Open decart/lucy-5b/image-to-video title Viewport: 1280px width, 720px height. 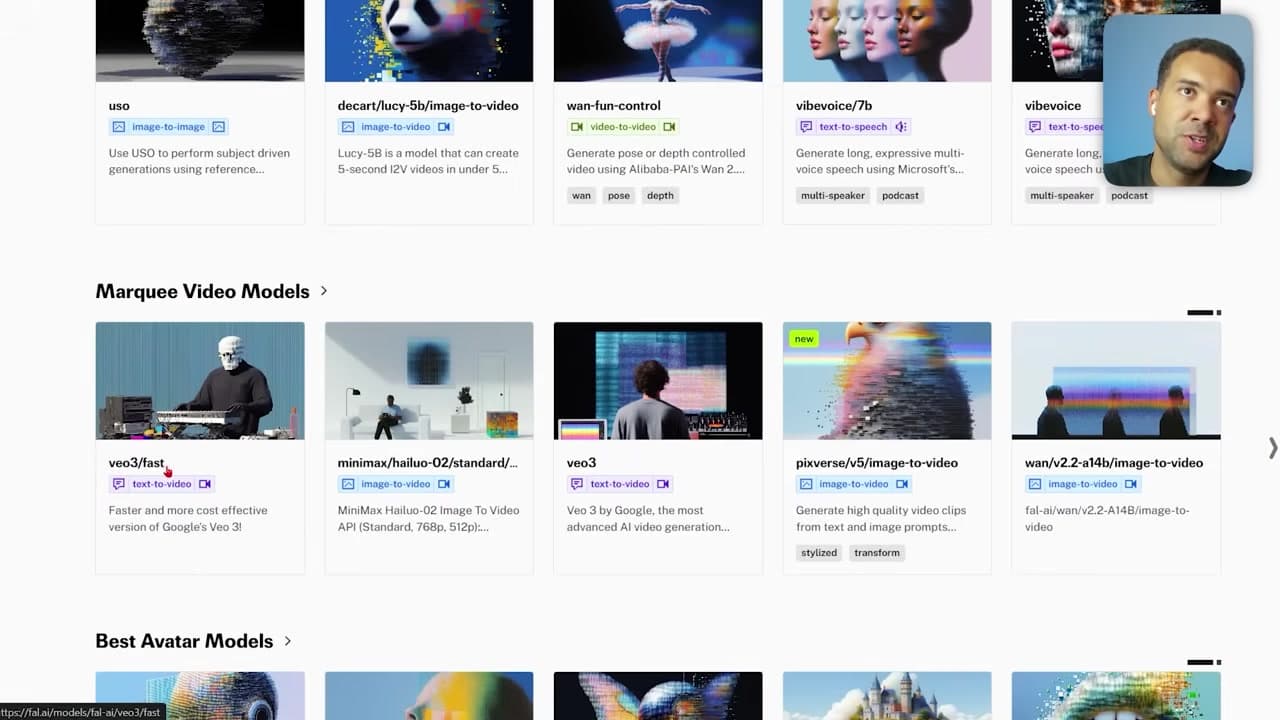pyautogui.click(x=428, y=106)
